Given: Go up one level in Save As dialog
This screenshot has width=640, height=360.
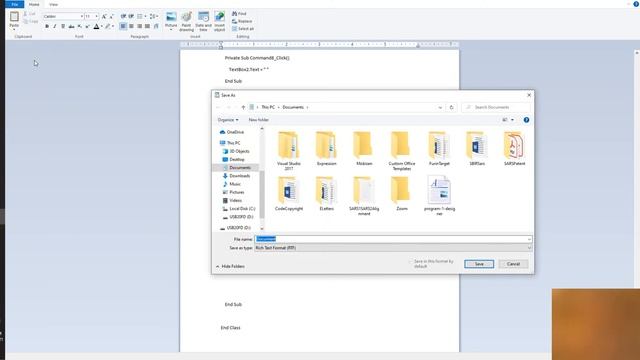Looking at the screenshot, I should pyautogui.click(x=243, y=107).
